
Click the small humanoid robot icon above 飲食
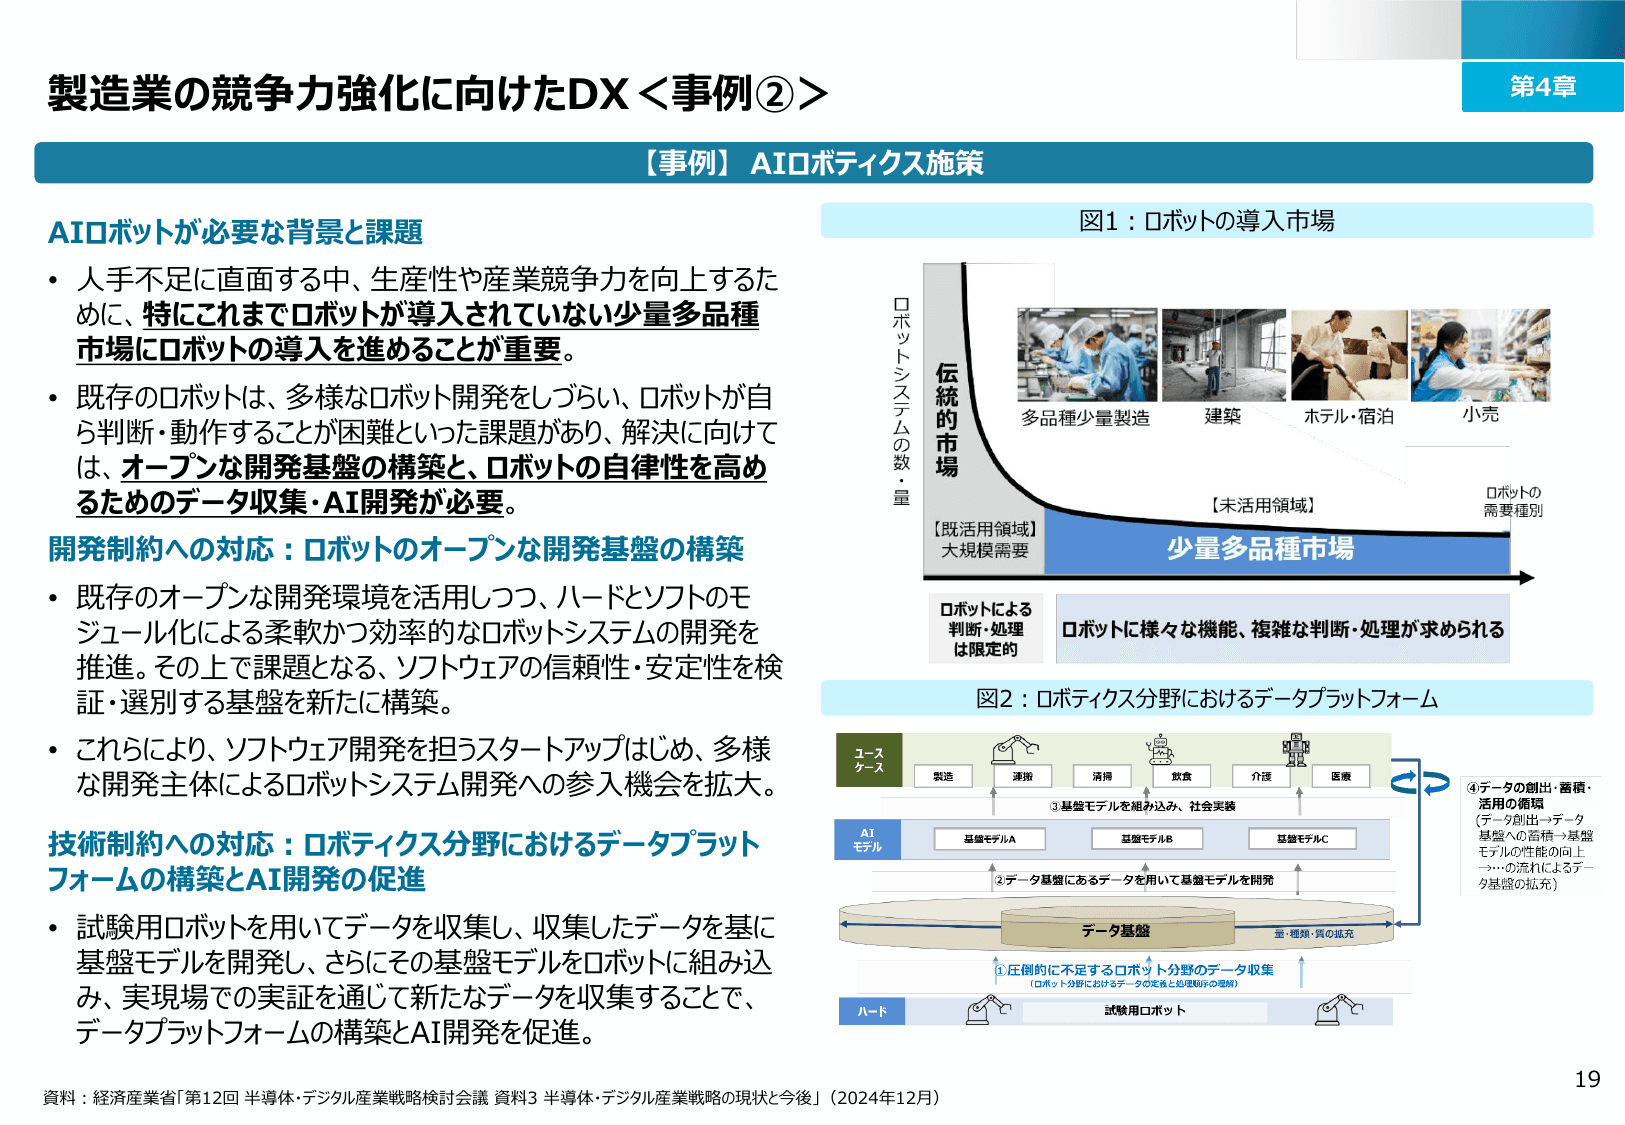pyautogui.click(x=1160, y=748)
